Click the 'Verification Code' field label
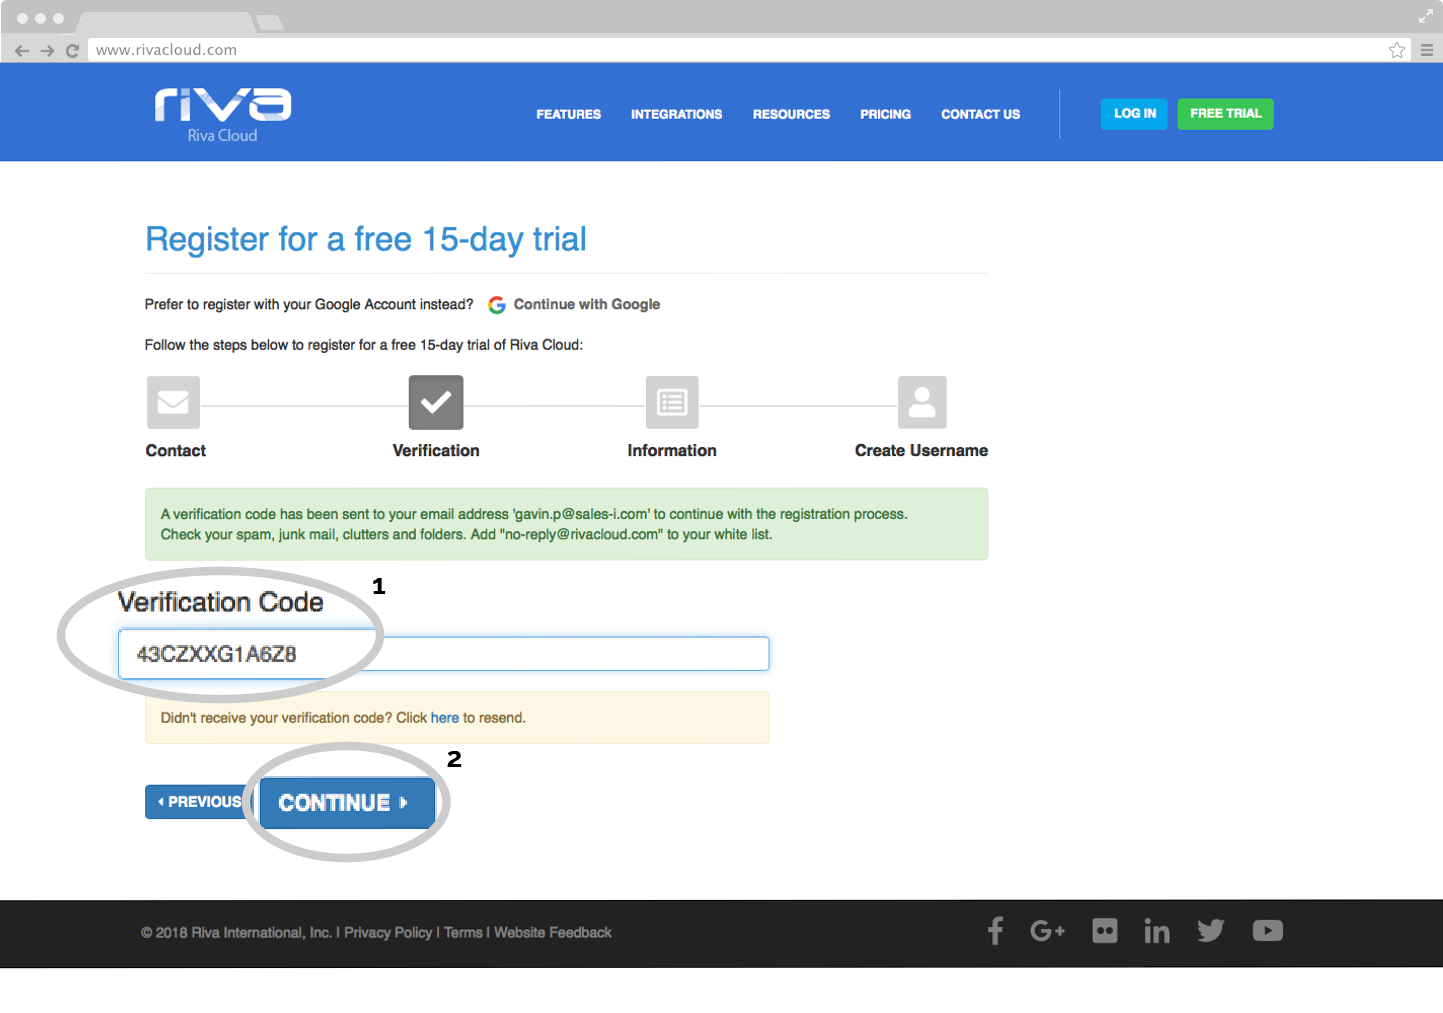1443x1013 pixels. coord(221,602)
